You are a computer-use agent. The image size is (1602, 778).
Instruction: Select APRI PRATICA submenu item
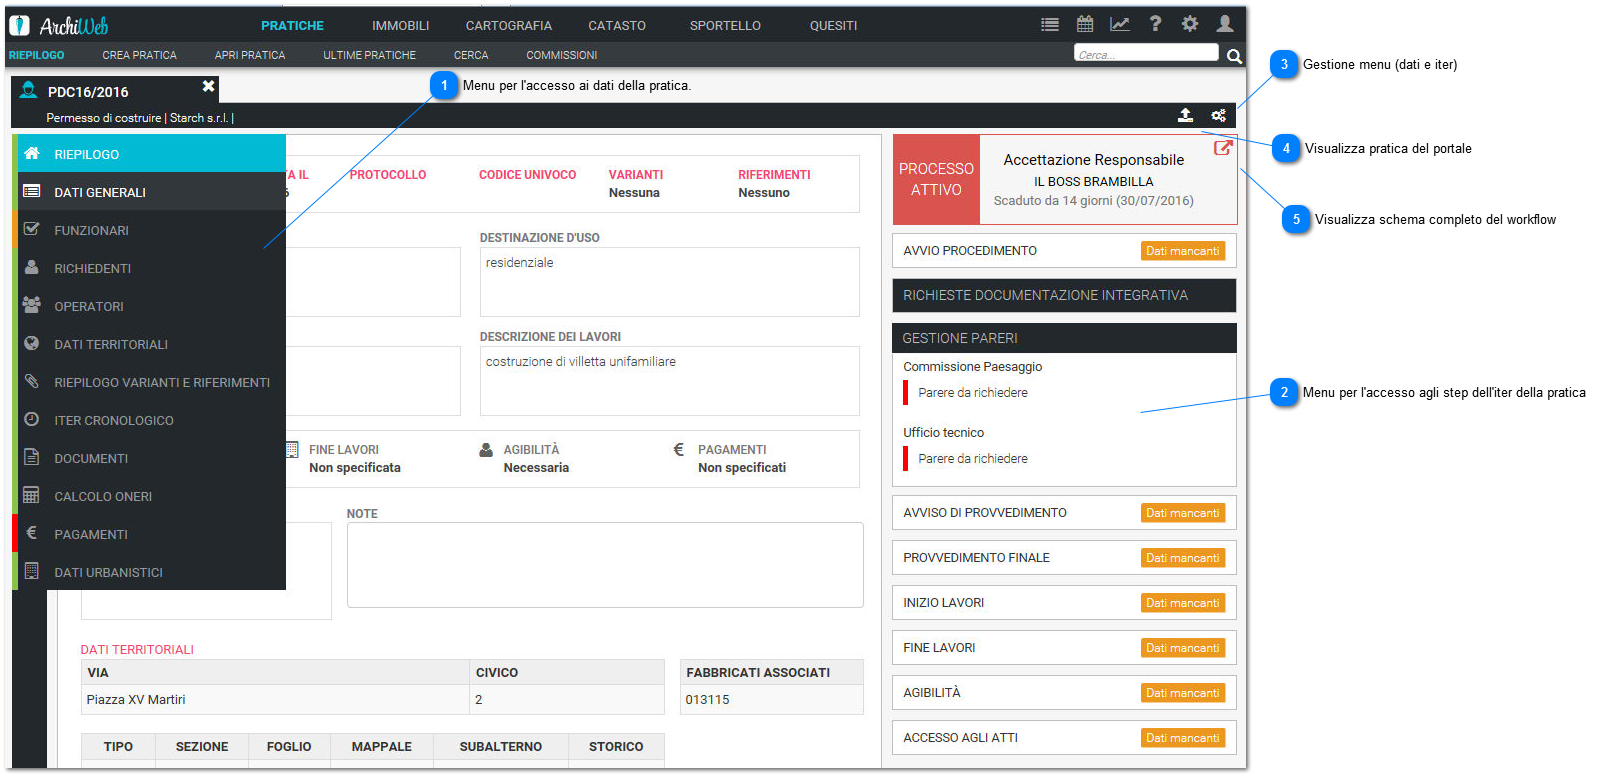pos(250,55)
